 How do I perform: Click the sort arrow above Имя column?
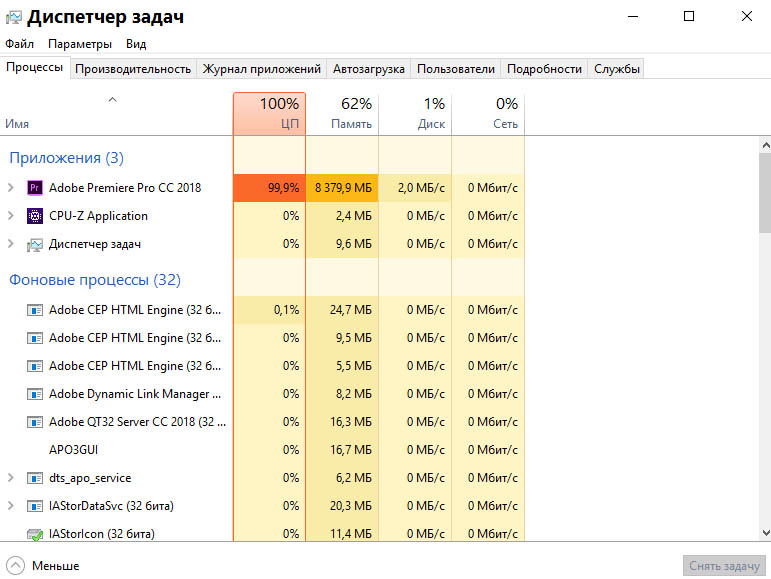tap(113, 99)
